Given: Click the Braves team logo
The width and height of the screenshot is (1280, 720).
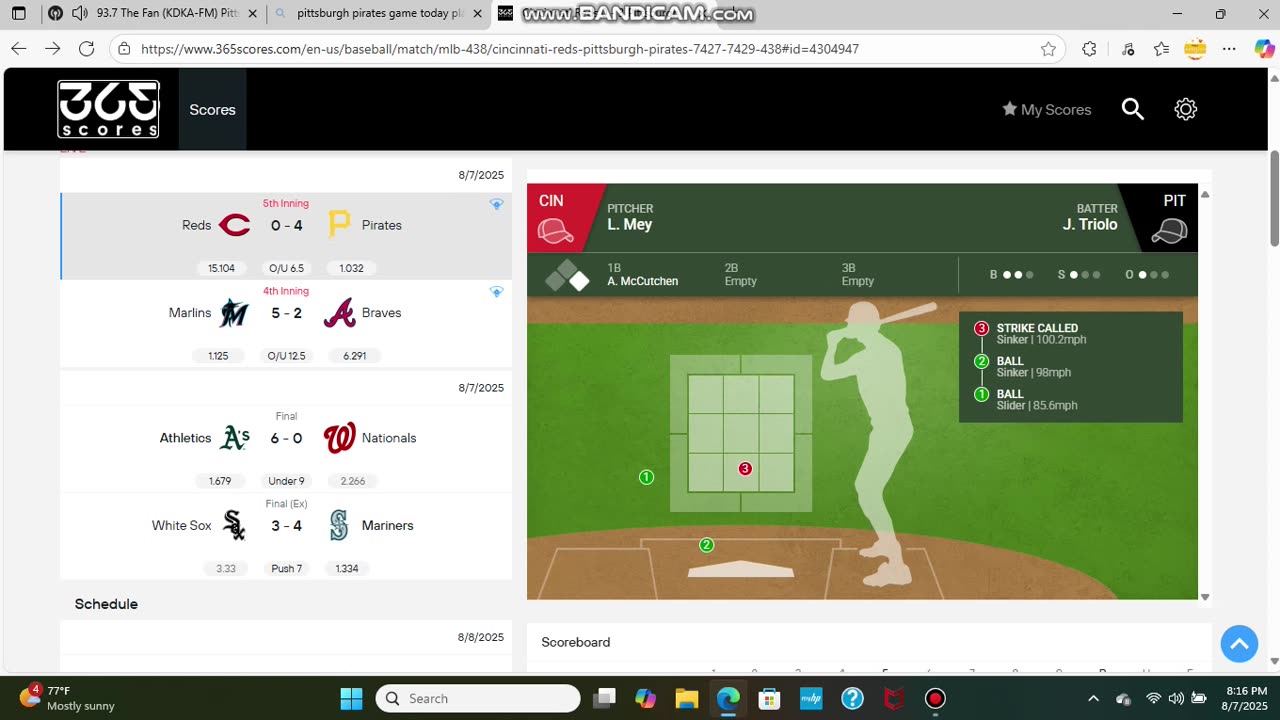Looking at the screenshot, I should pos(339,313).
